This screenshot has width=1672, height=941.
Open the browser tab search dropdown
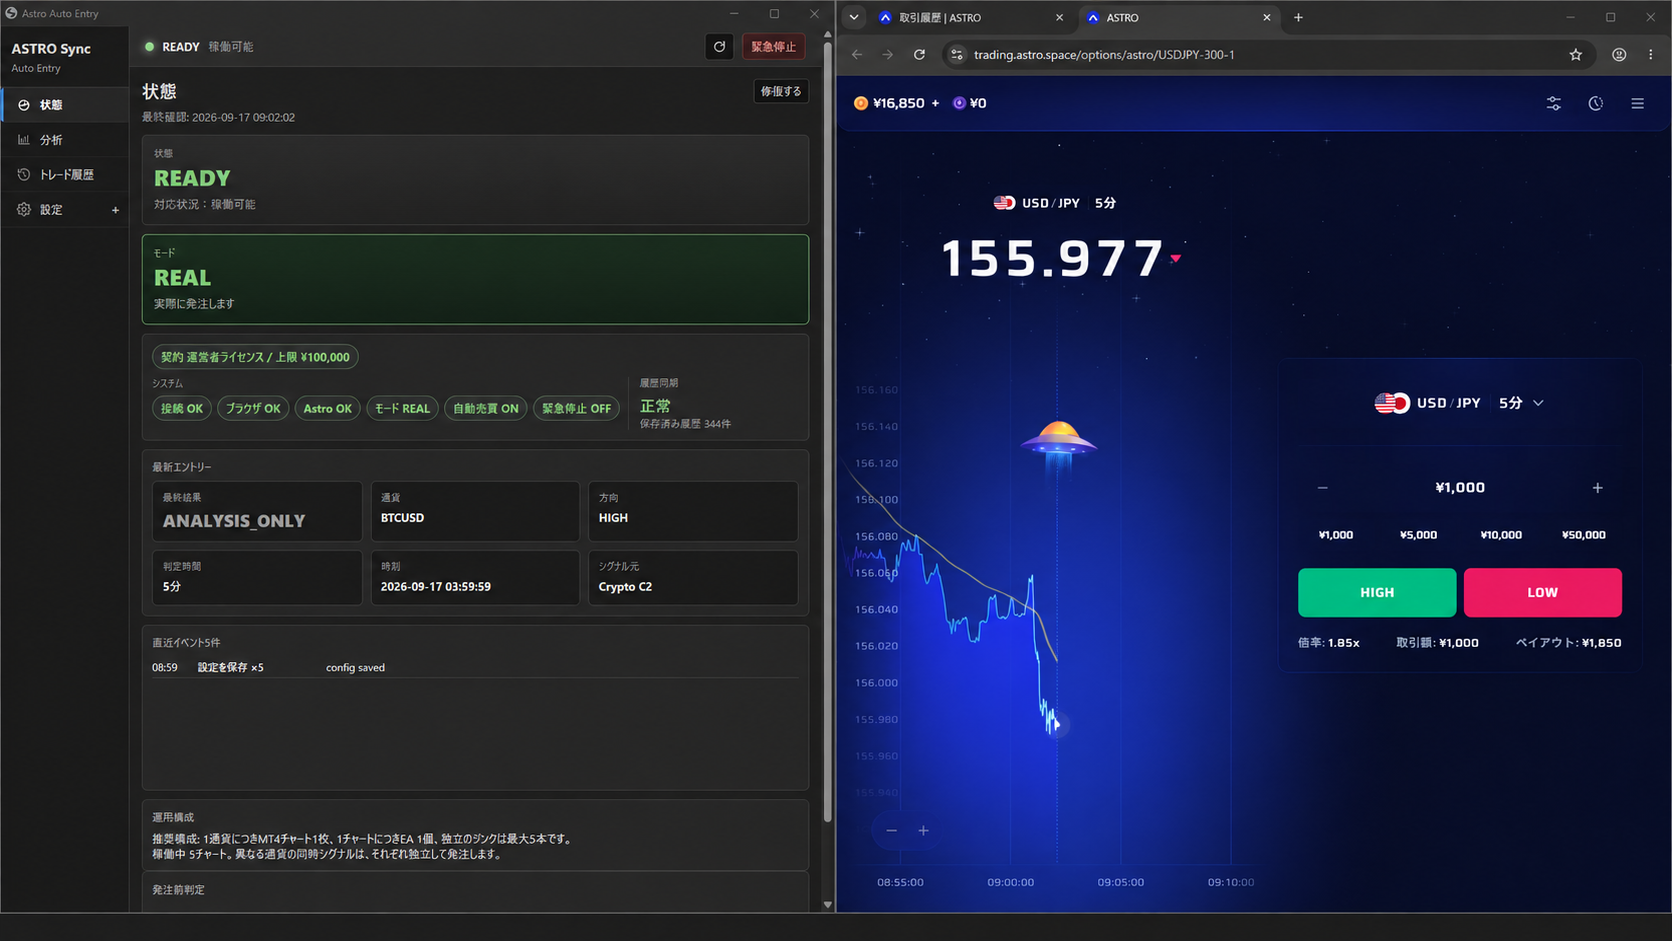[854, 18]
